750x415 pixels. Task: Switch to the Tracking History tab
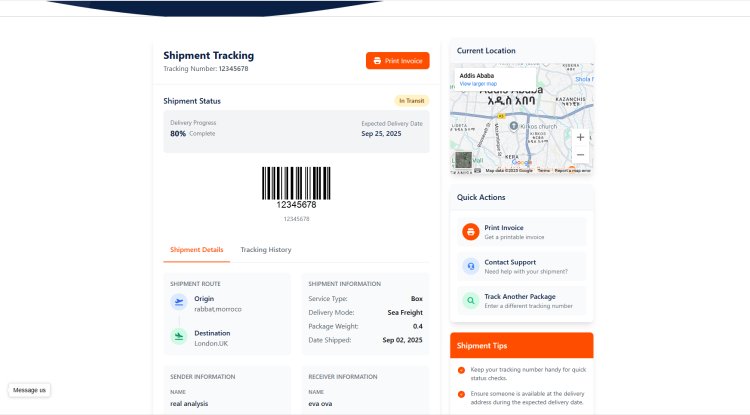[265, 250]
